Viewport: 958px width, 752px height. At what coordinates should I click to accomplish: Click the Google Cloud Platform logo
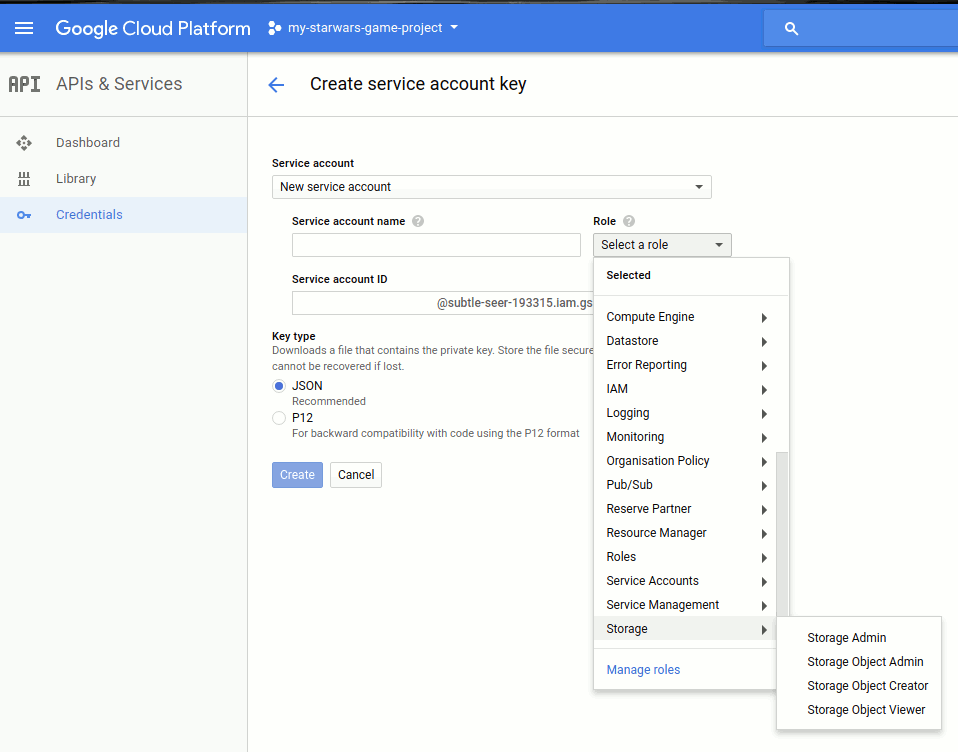click(152, 28)
